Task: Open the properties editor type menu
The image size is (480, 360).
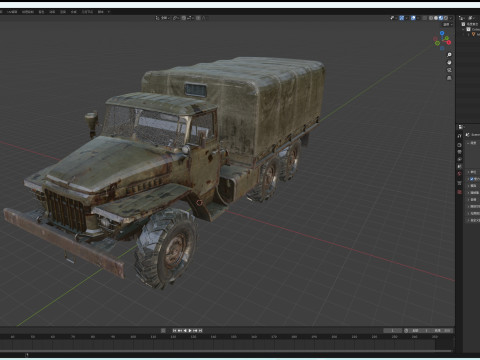Action: 461,127
